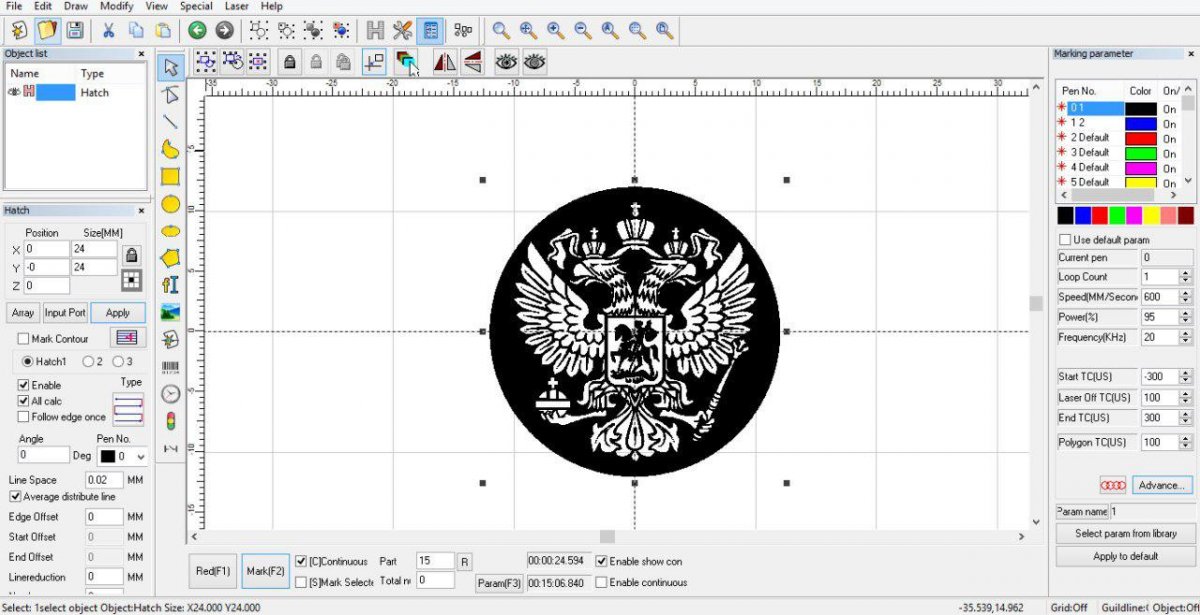The width and height of the screenshot is (1200, 615).
Task: Redo with the gray right arrow
Action: pos(223,31)
